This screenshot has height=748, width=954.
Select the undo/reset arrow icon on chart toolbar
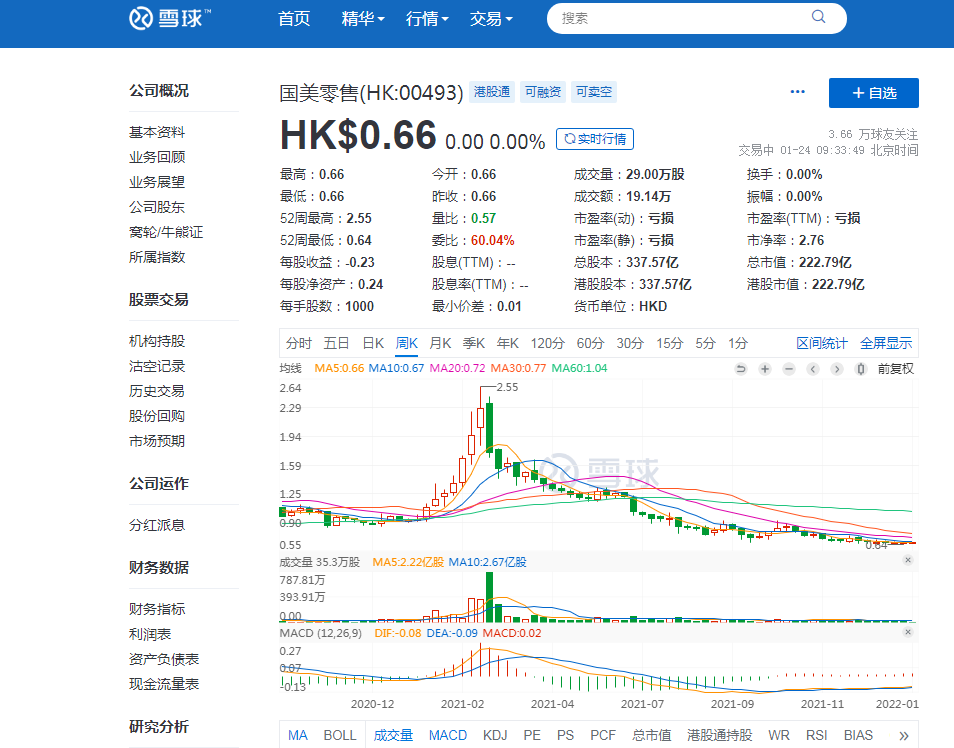(x=741, y=369)
